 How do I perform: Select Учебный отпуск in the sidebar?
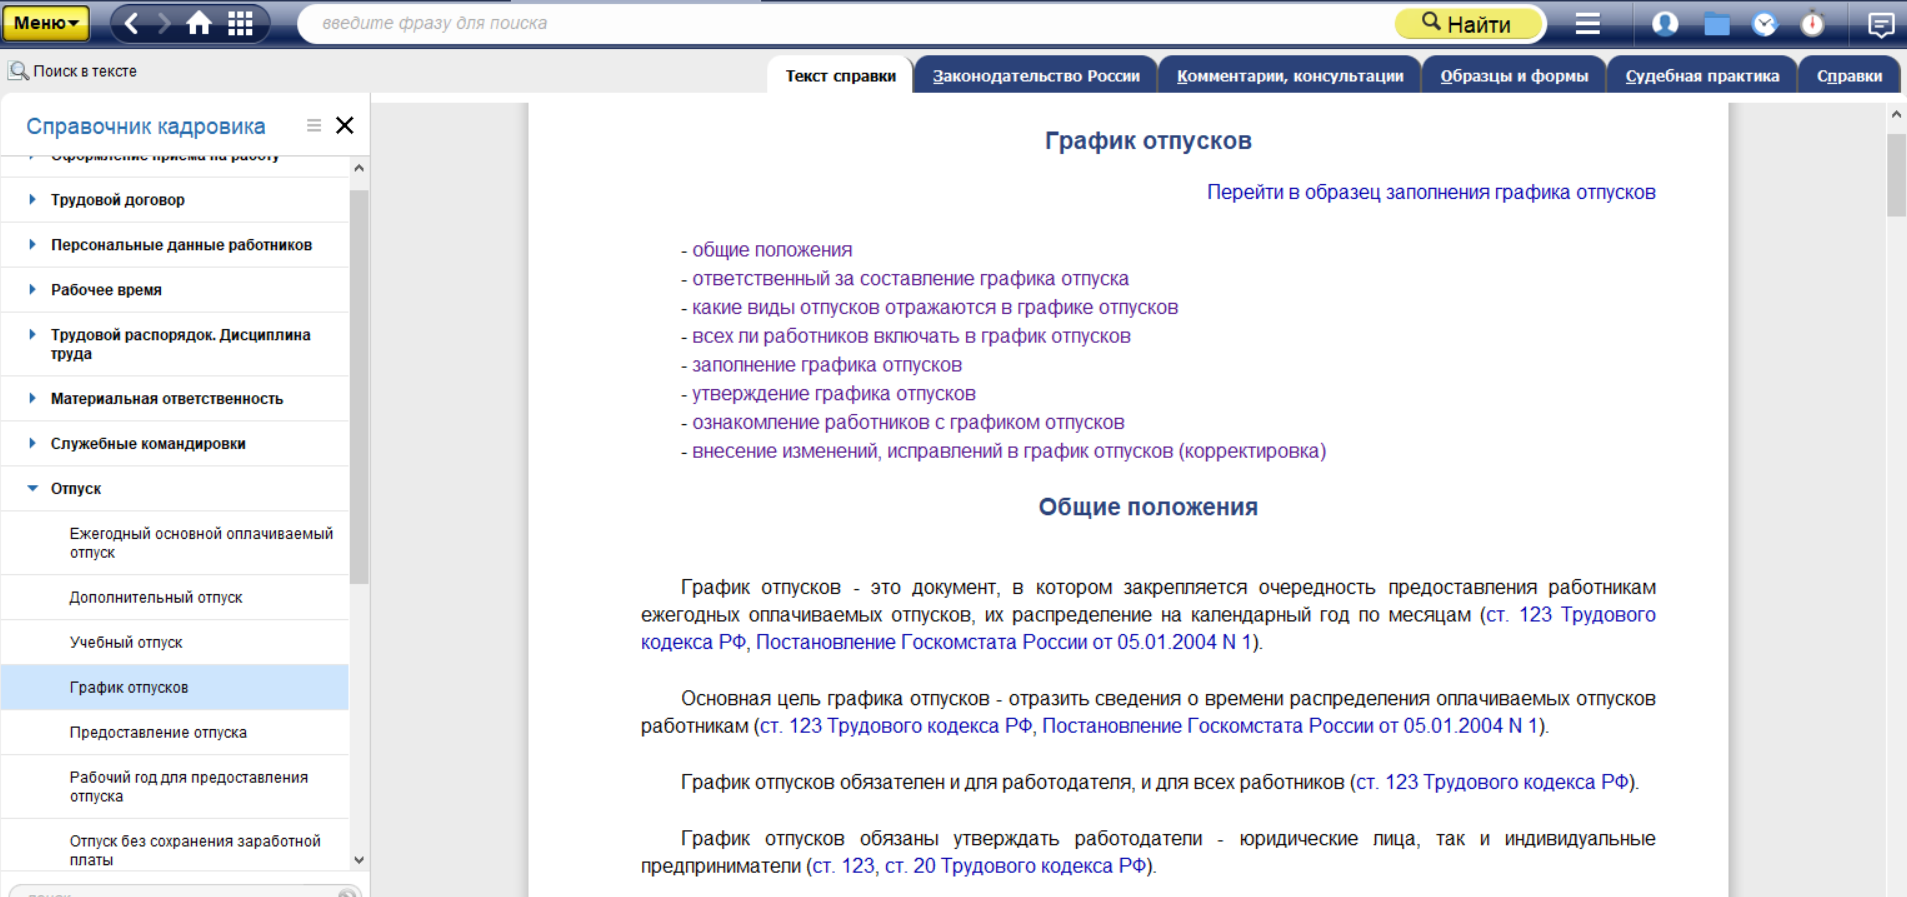pyautogui.click(x=126, y=642)
